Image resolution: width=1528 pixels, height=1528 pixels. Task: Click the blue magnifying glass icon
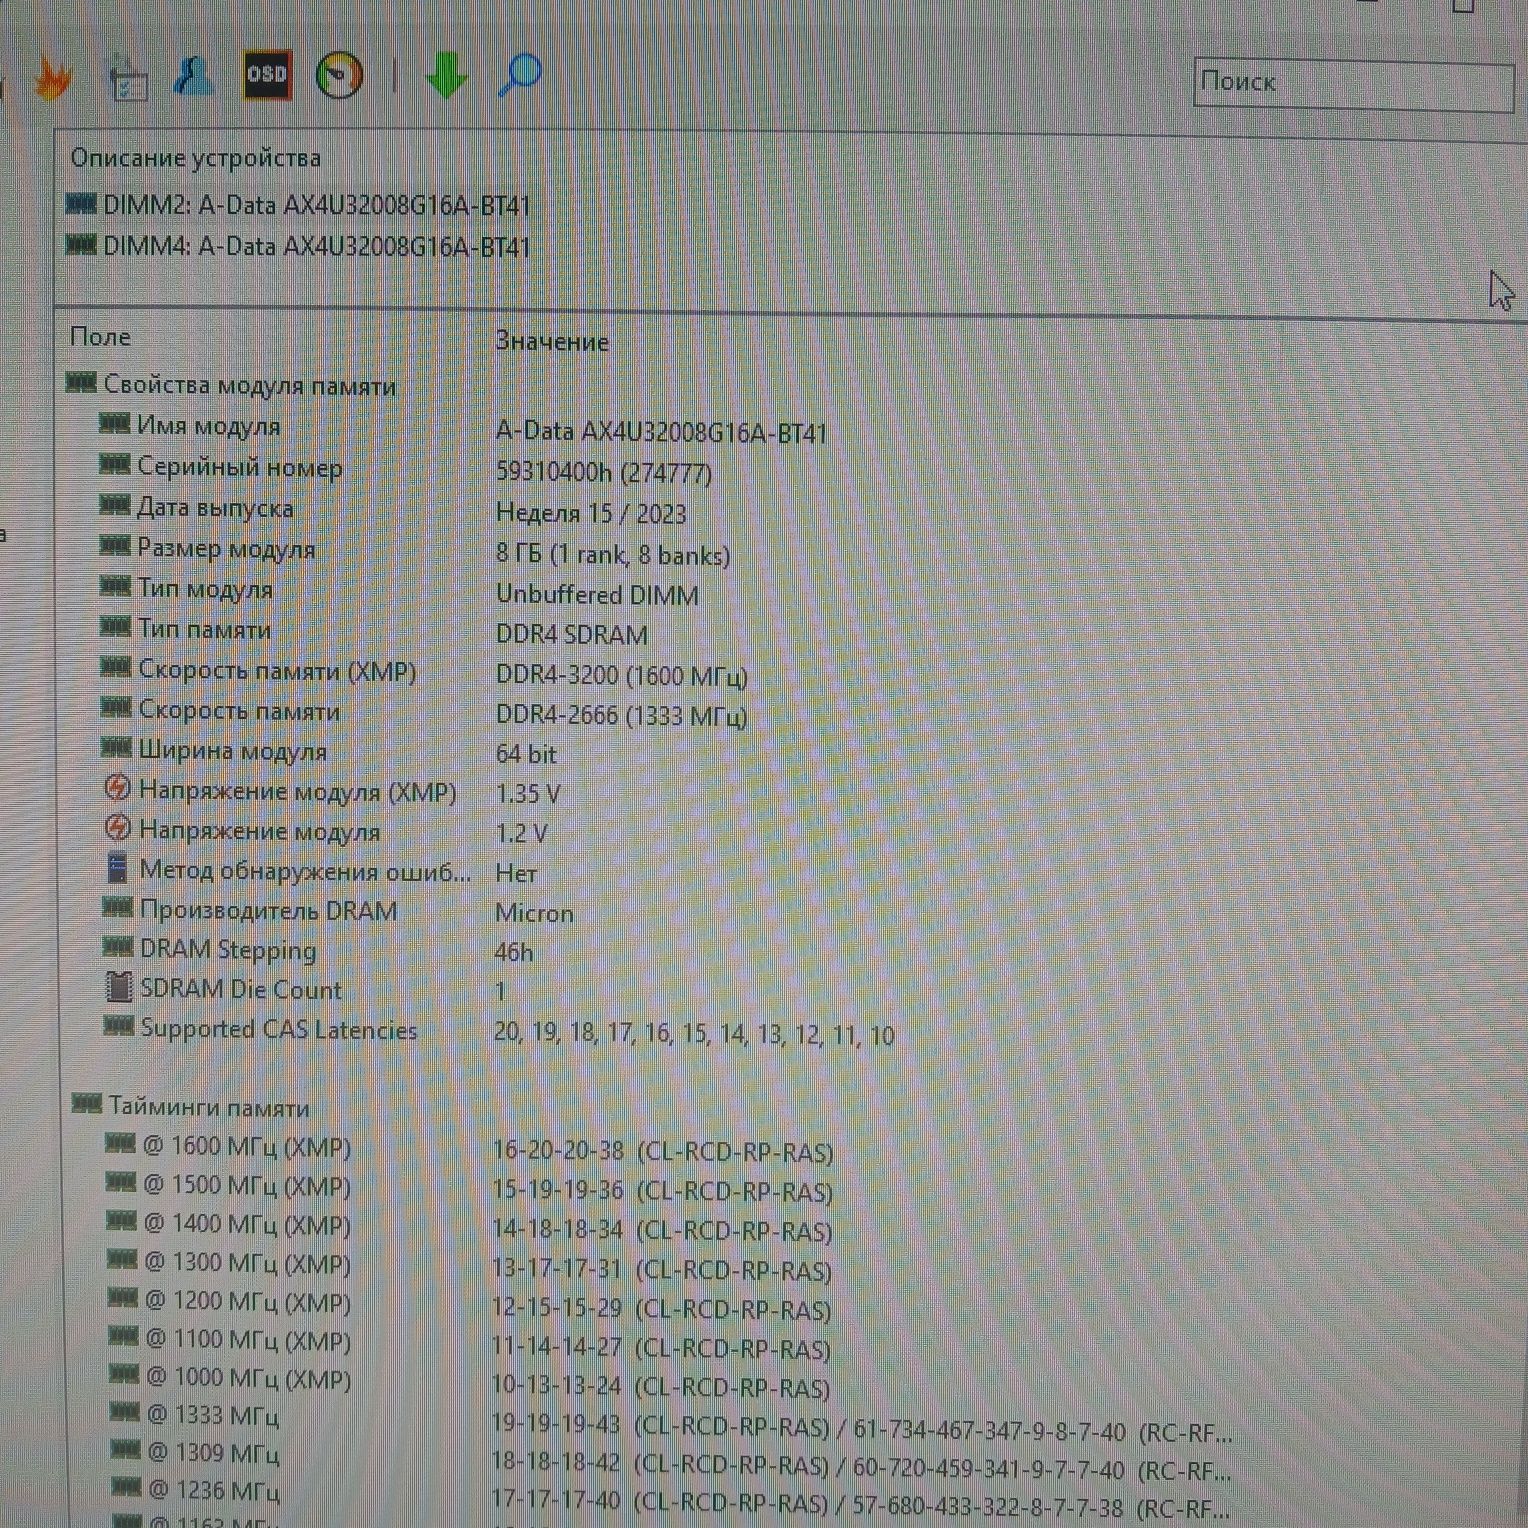pos(519,75)
